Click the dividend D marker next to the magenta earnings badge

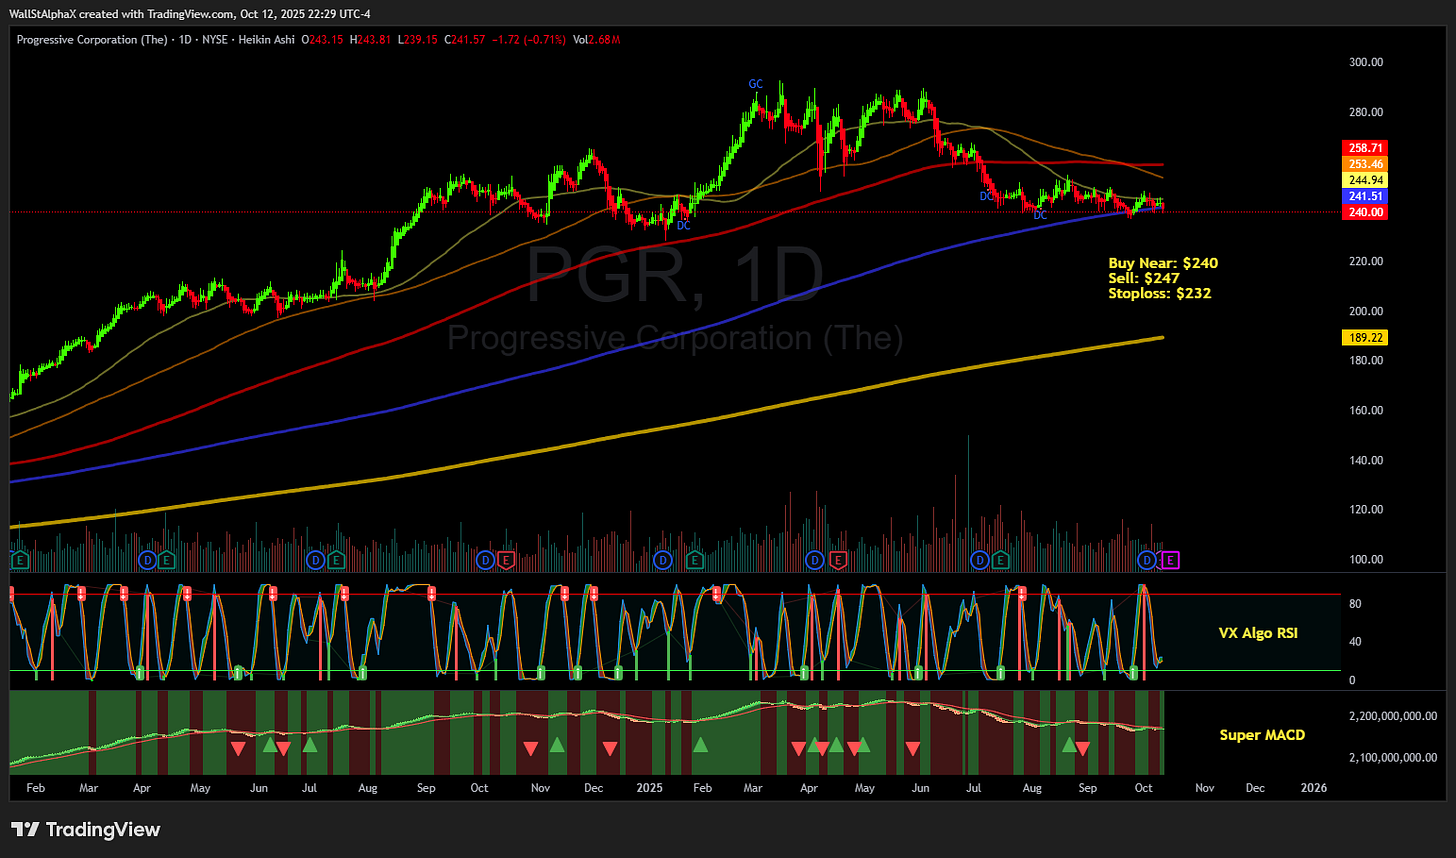coord(1147,561)
